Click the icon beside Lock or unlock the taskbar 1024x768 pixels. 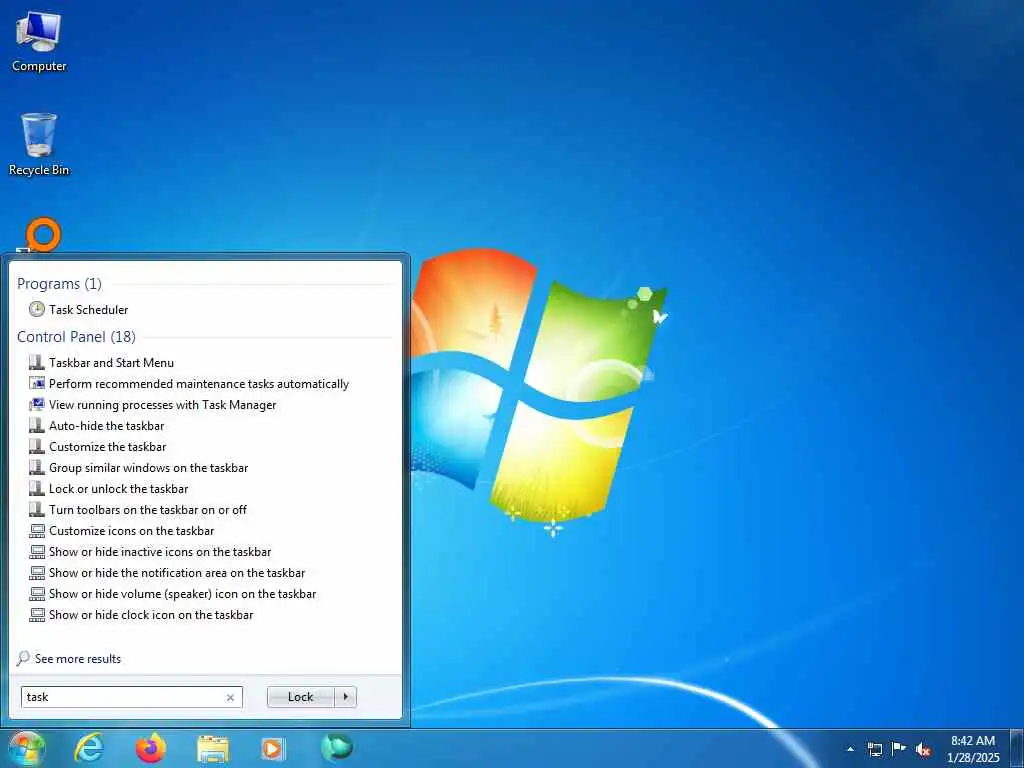click(37, 488)
